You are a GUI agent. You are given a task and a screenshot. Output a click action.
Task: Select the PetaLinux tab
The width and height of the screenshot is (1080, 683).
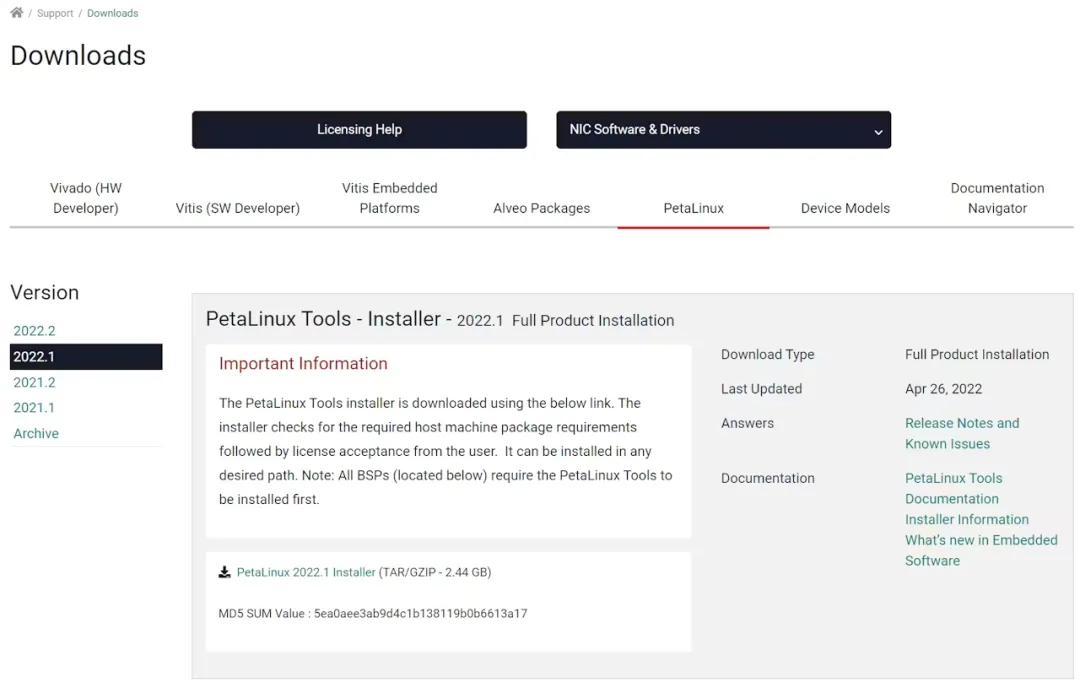click(694, 208)
